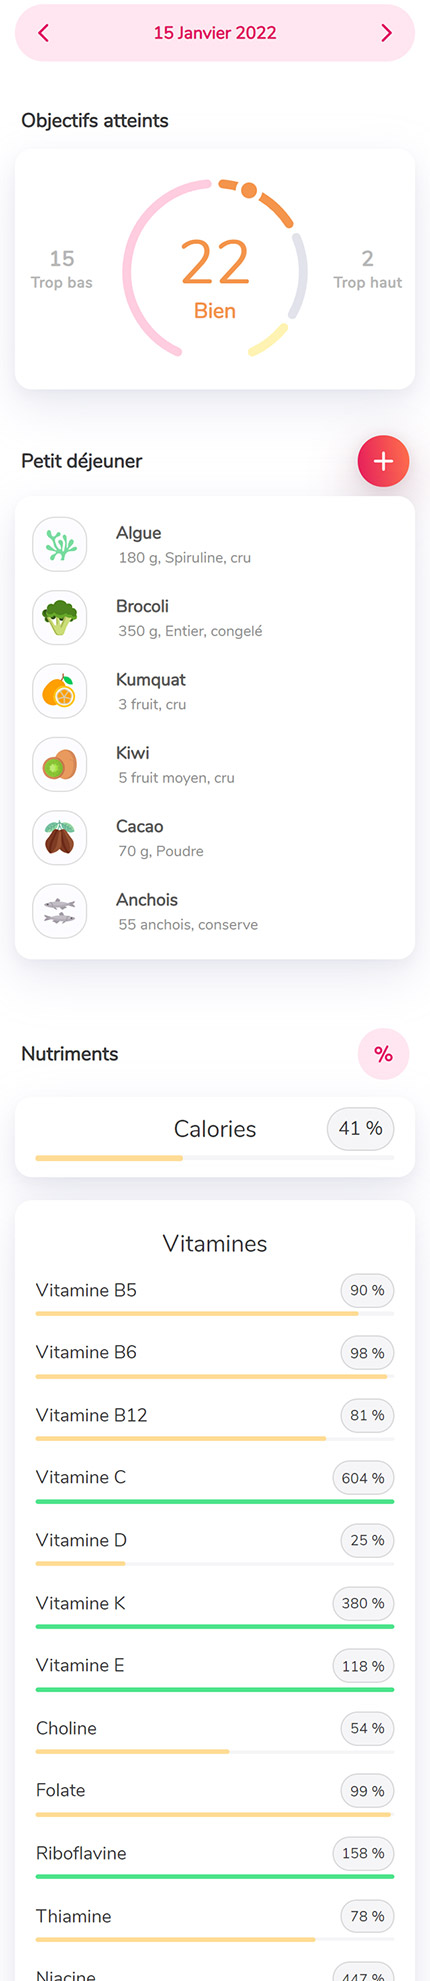Tap the Cacao pod icon
Image resolution: width=430 pixels, height=1981 pixels.
pyautogui.click(x=60, y=838)
